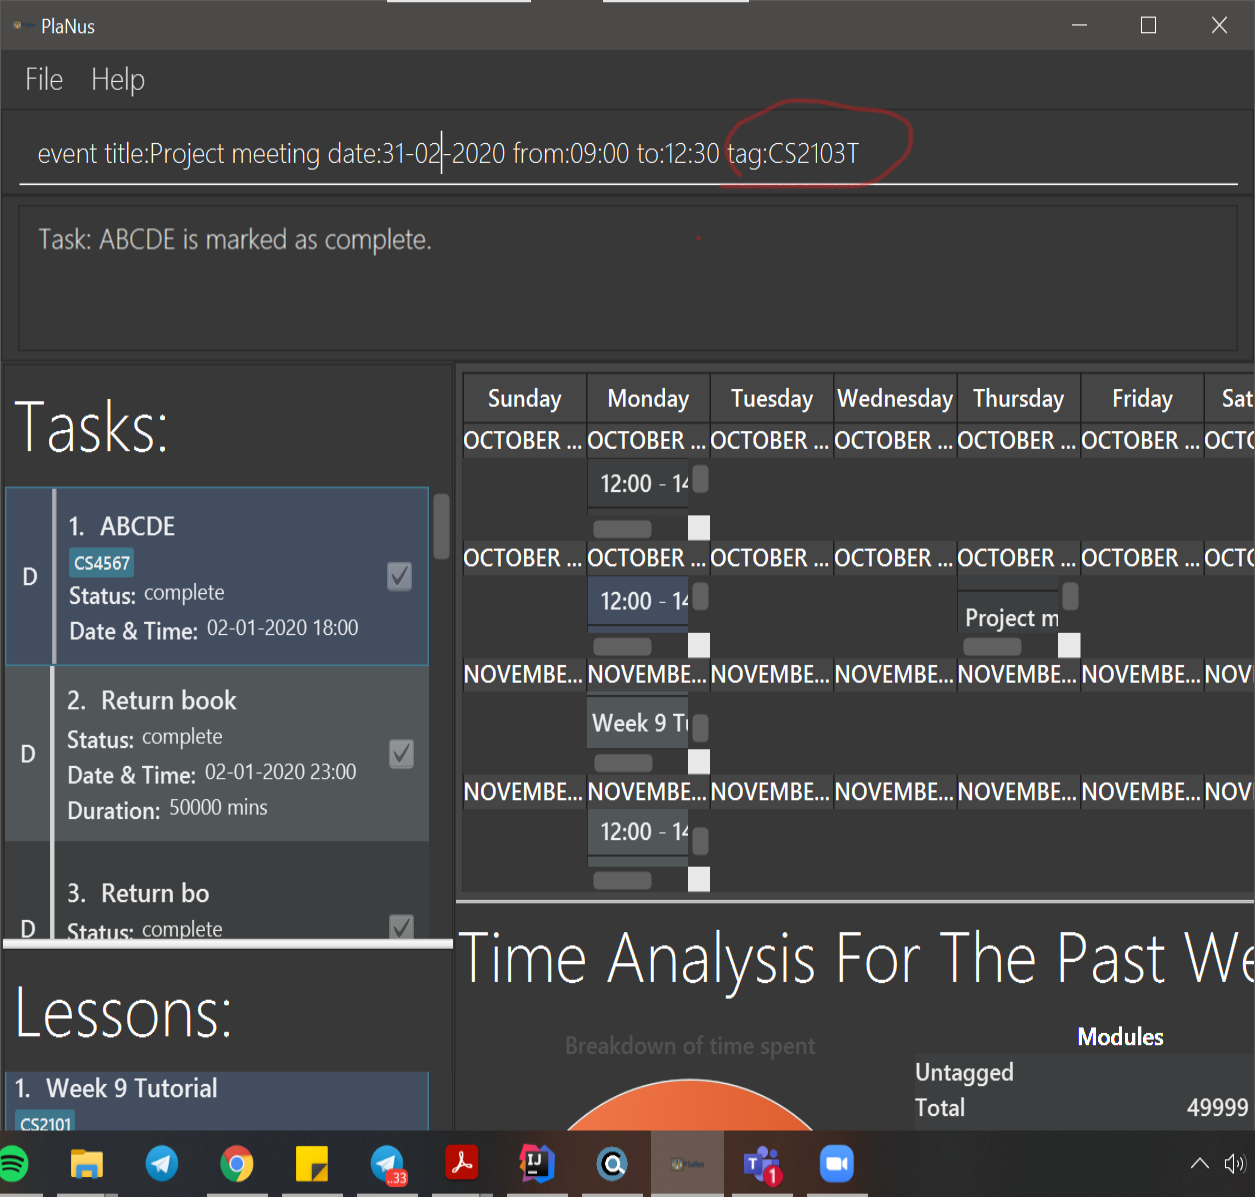Toggle the ABCDE task completion checkbox
Screen dimensions: 1255x1197
pyautogui.click(x=399, y=576)
